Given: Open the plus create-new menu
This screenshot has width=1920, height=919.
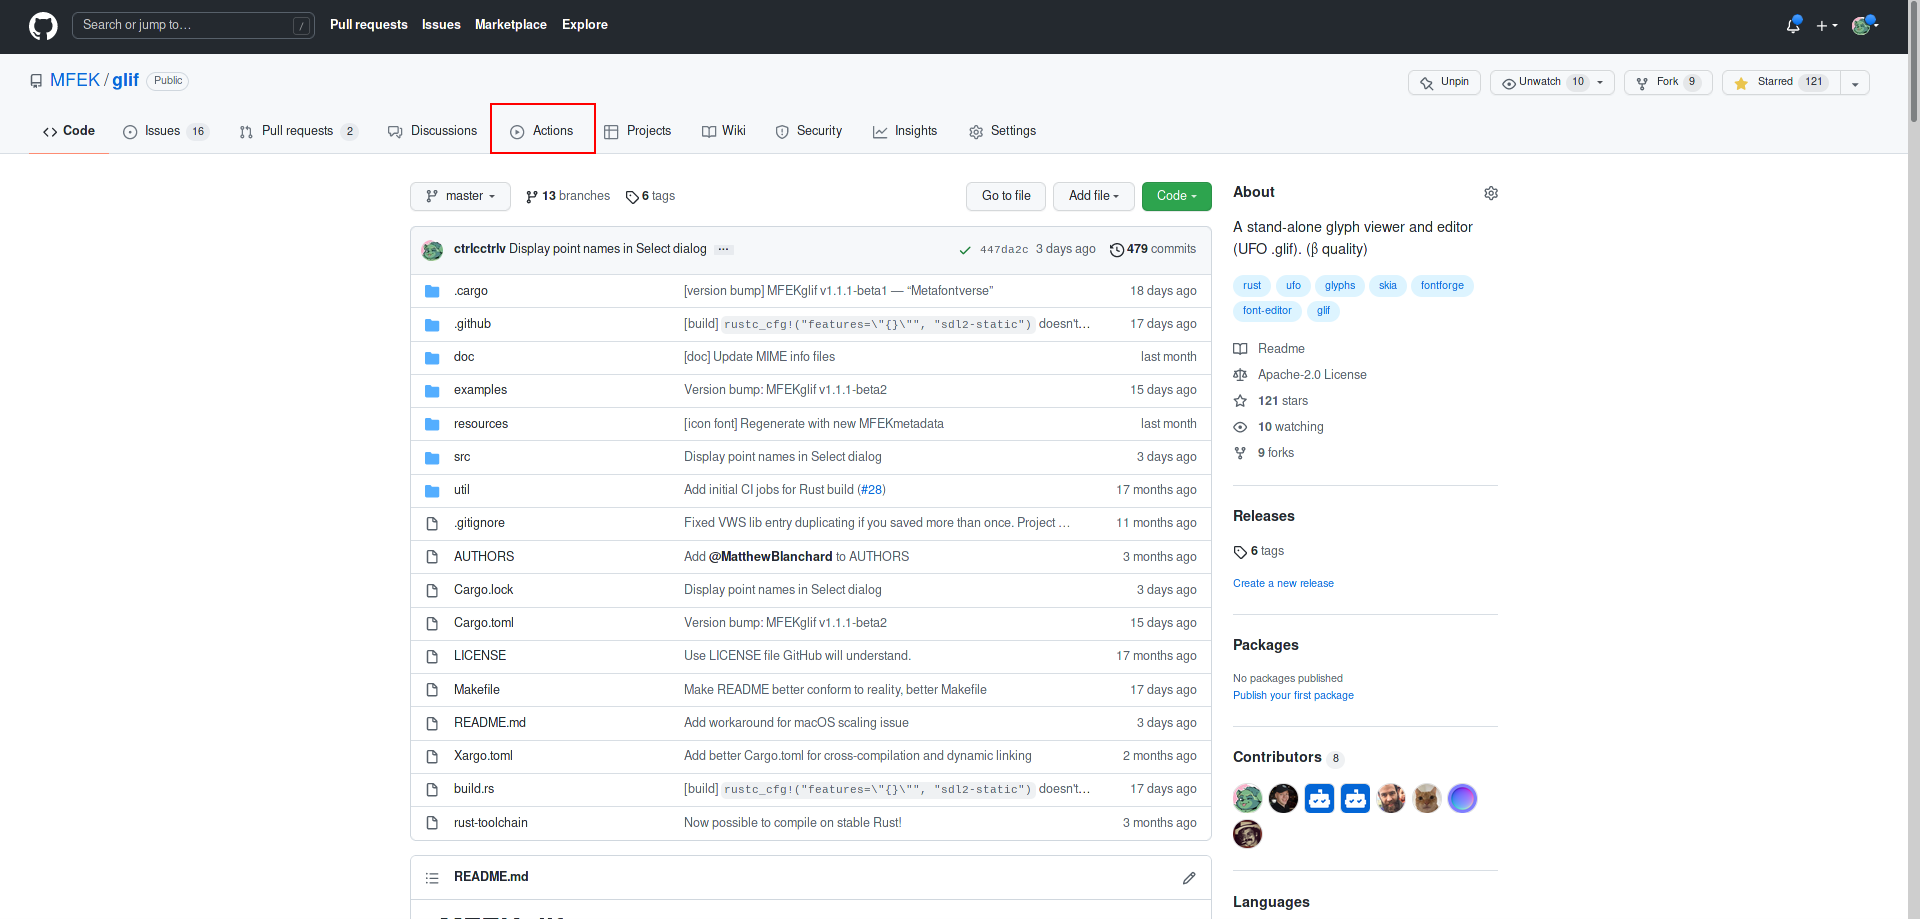Looking at the screenshot, I should point(1827,26).
